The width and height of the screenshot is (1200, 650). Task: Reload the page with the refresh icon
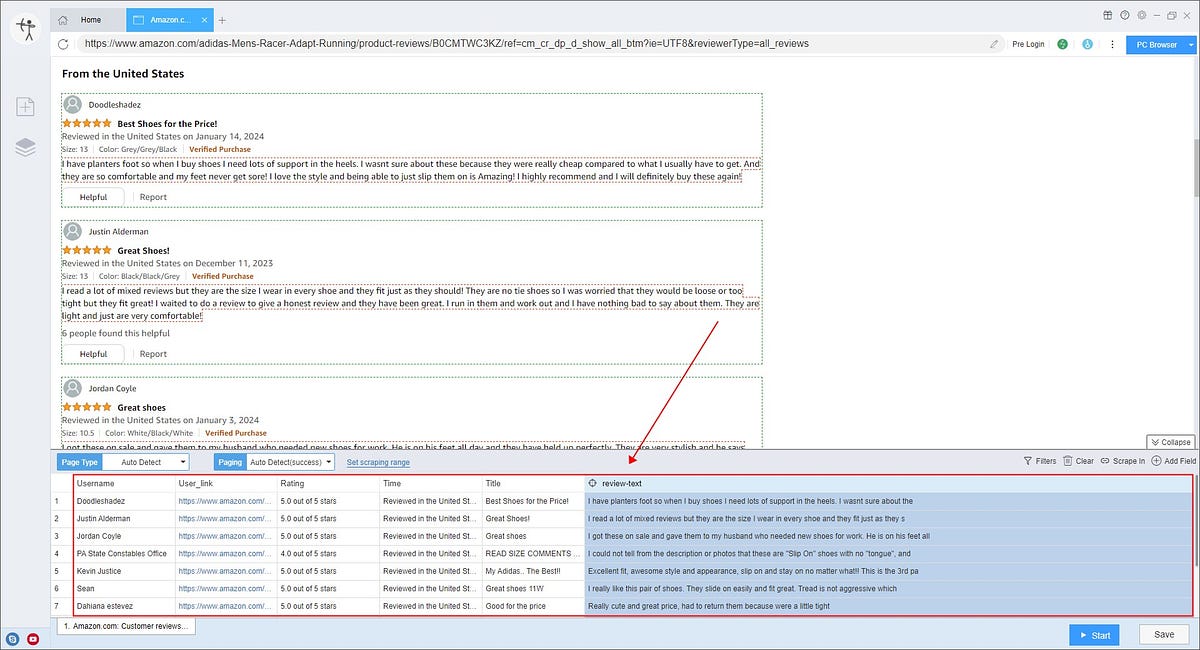coord(62,44)
